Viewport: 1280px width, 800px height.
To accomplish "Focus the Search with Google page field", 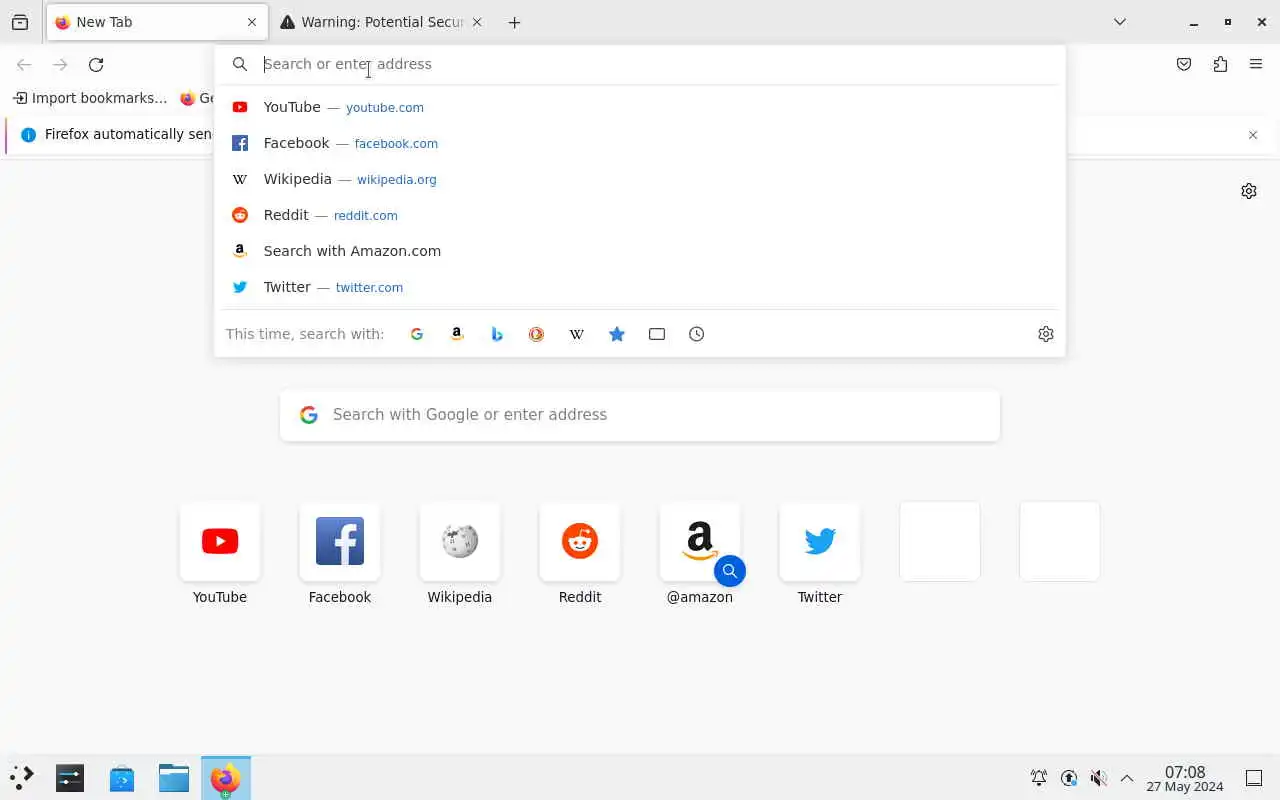I will pos(640,415).
